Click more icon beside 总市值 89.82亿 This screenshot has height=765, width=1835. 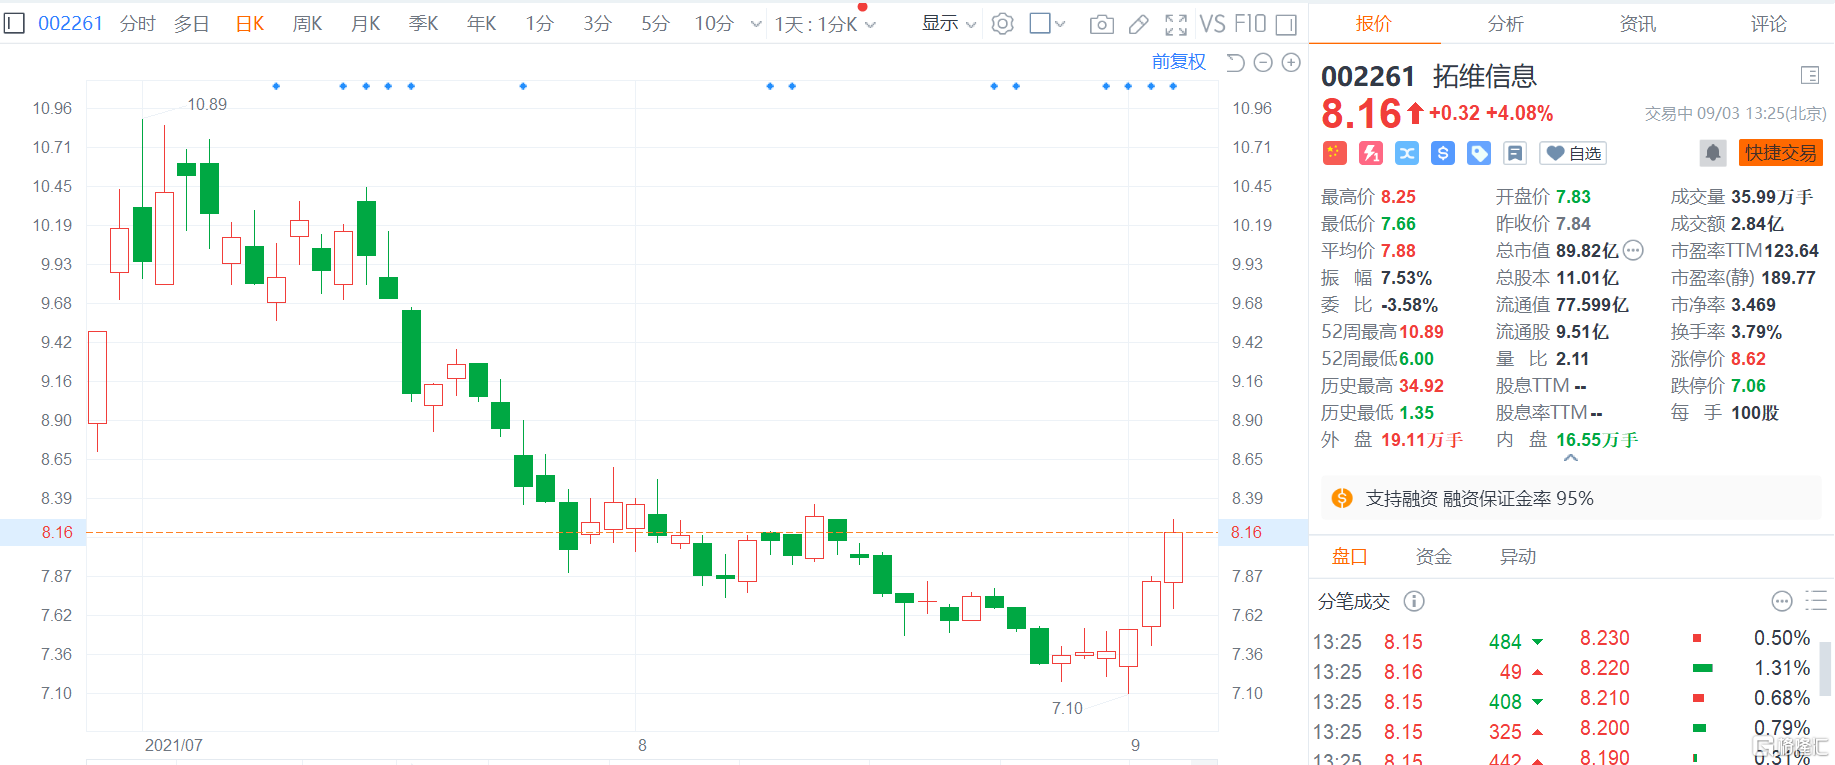click(1633, 250)
